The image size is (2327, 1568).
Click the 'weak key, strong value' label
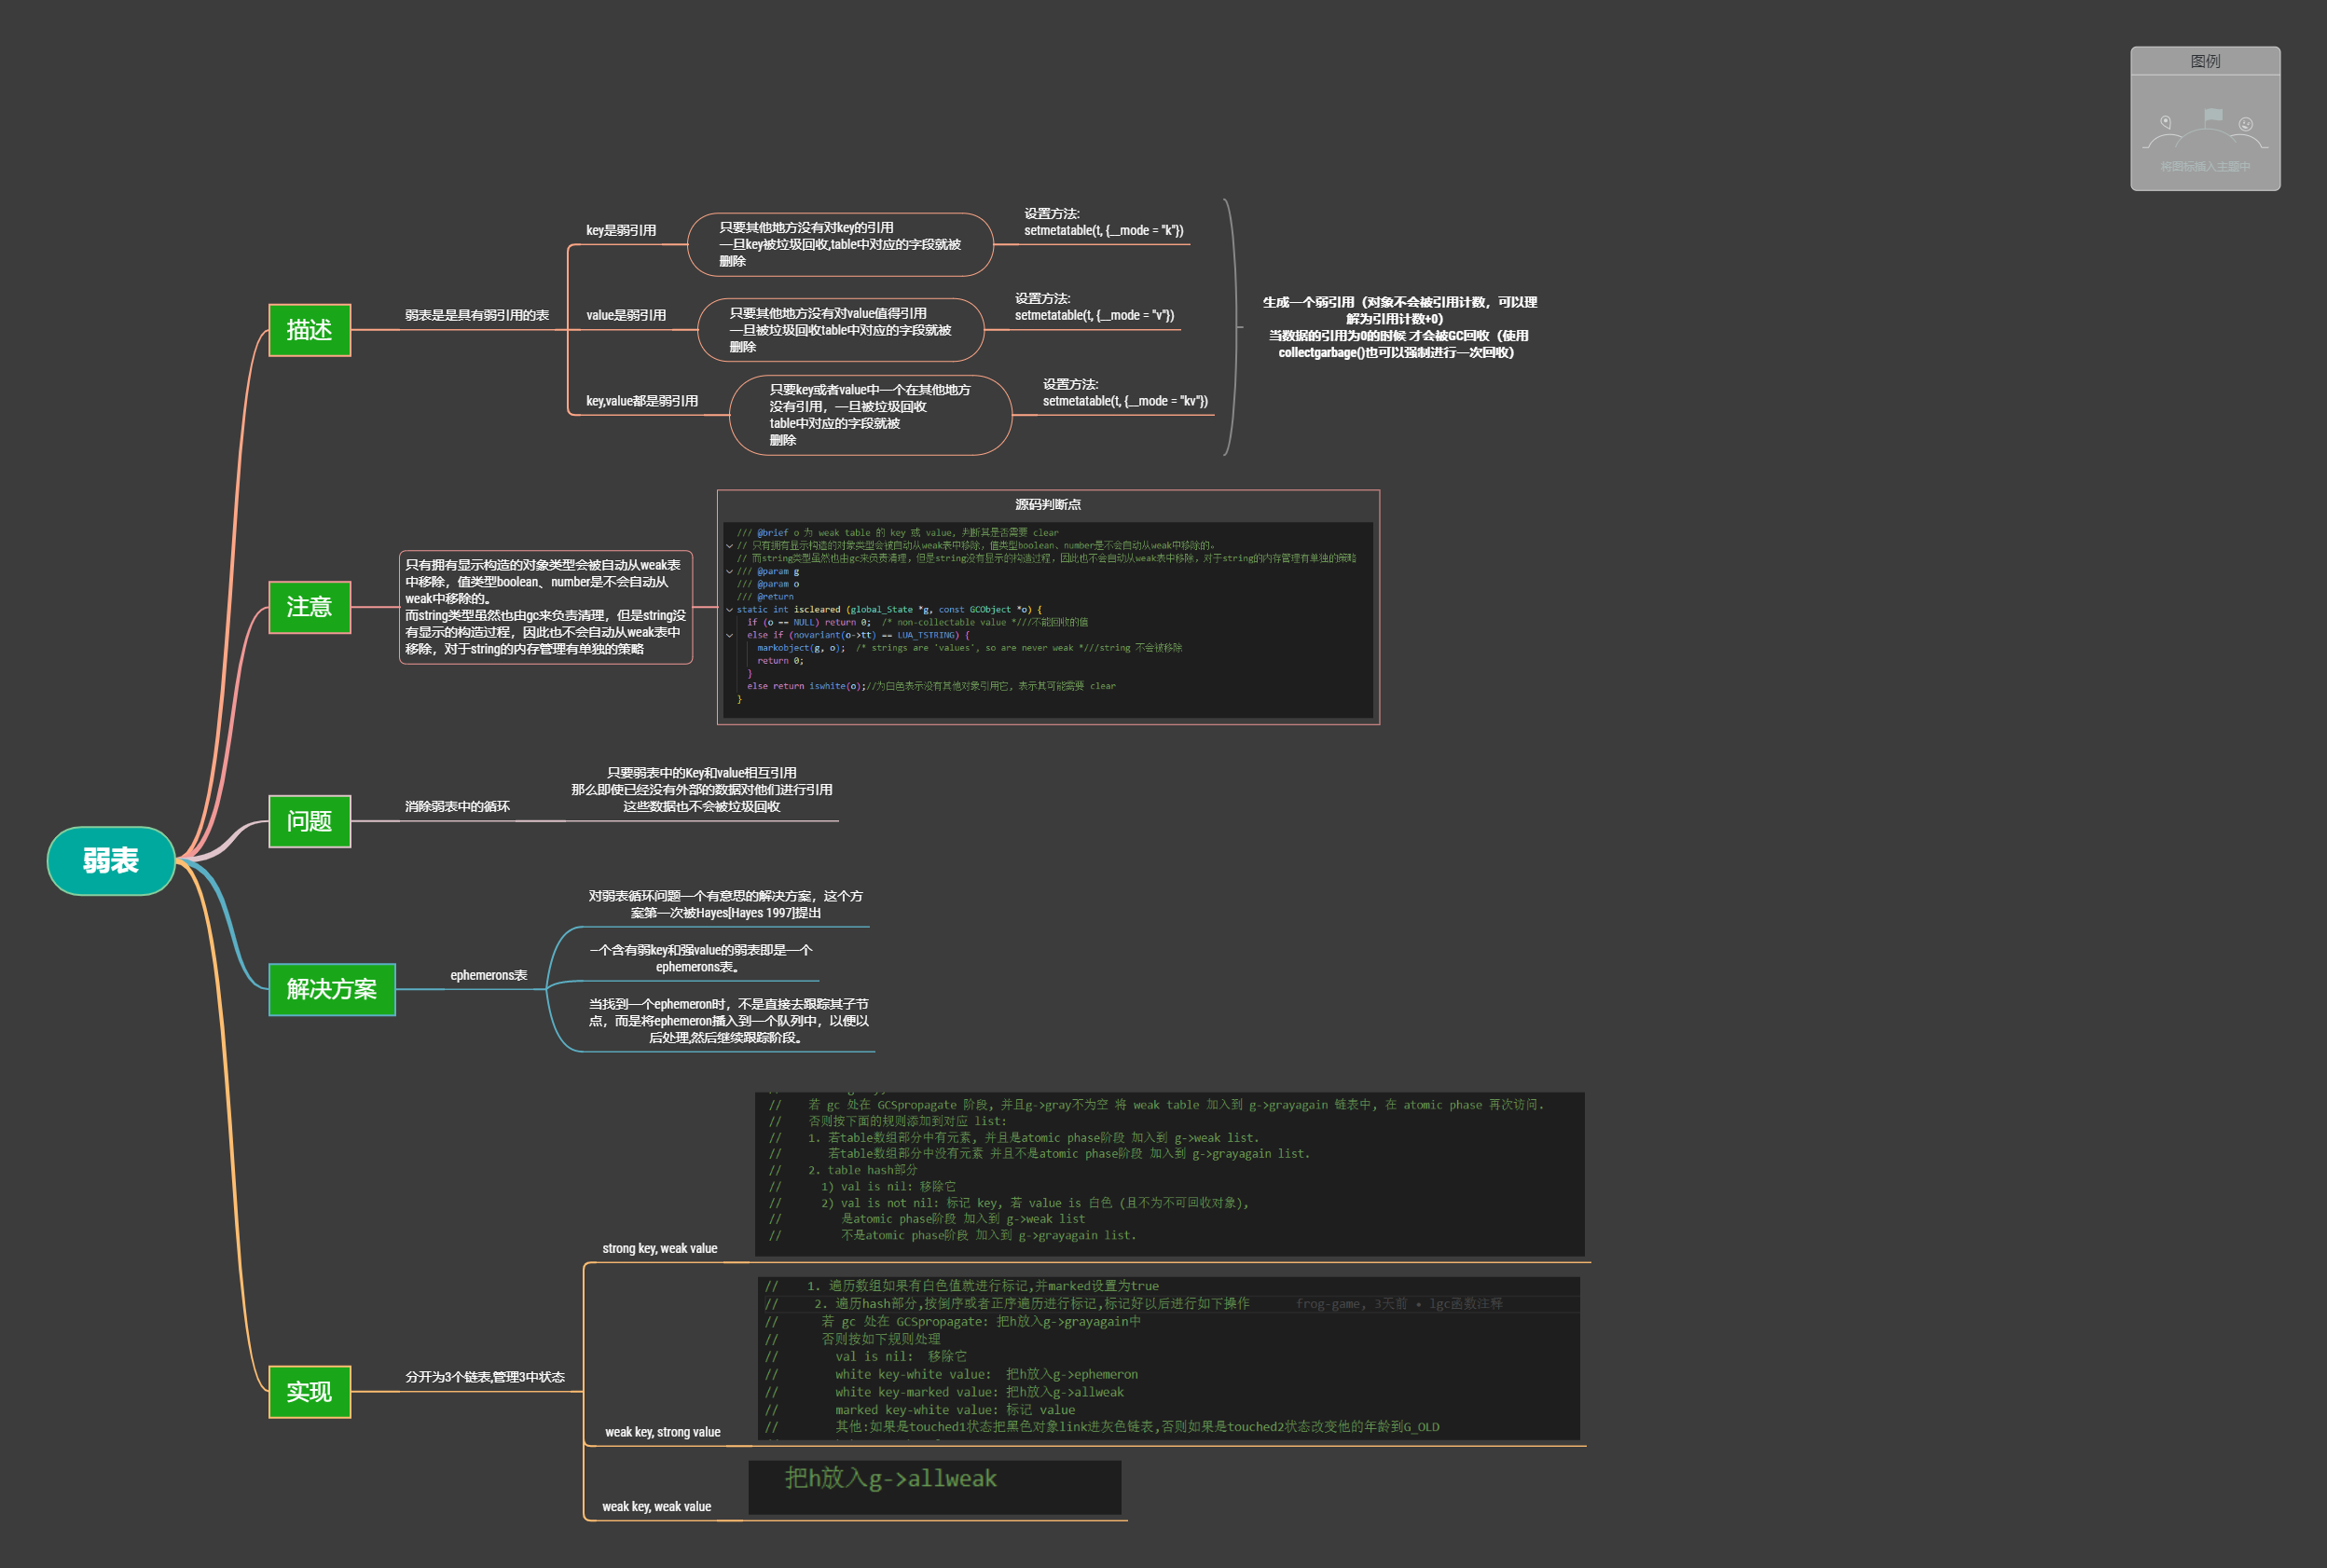pos(662,1432)
